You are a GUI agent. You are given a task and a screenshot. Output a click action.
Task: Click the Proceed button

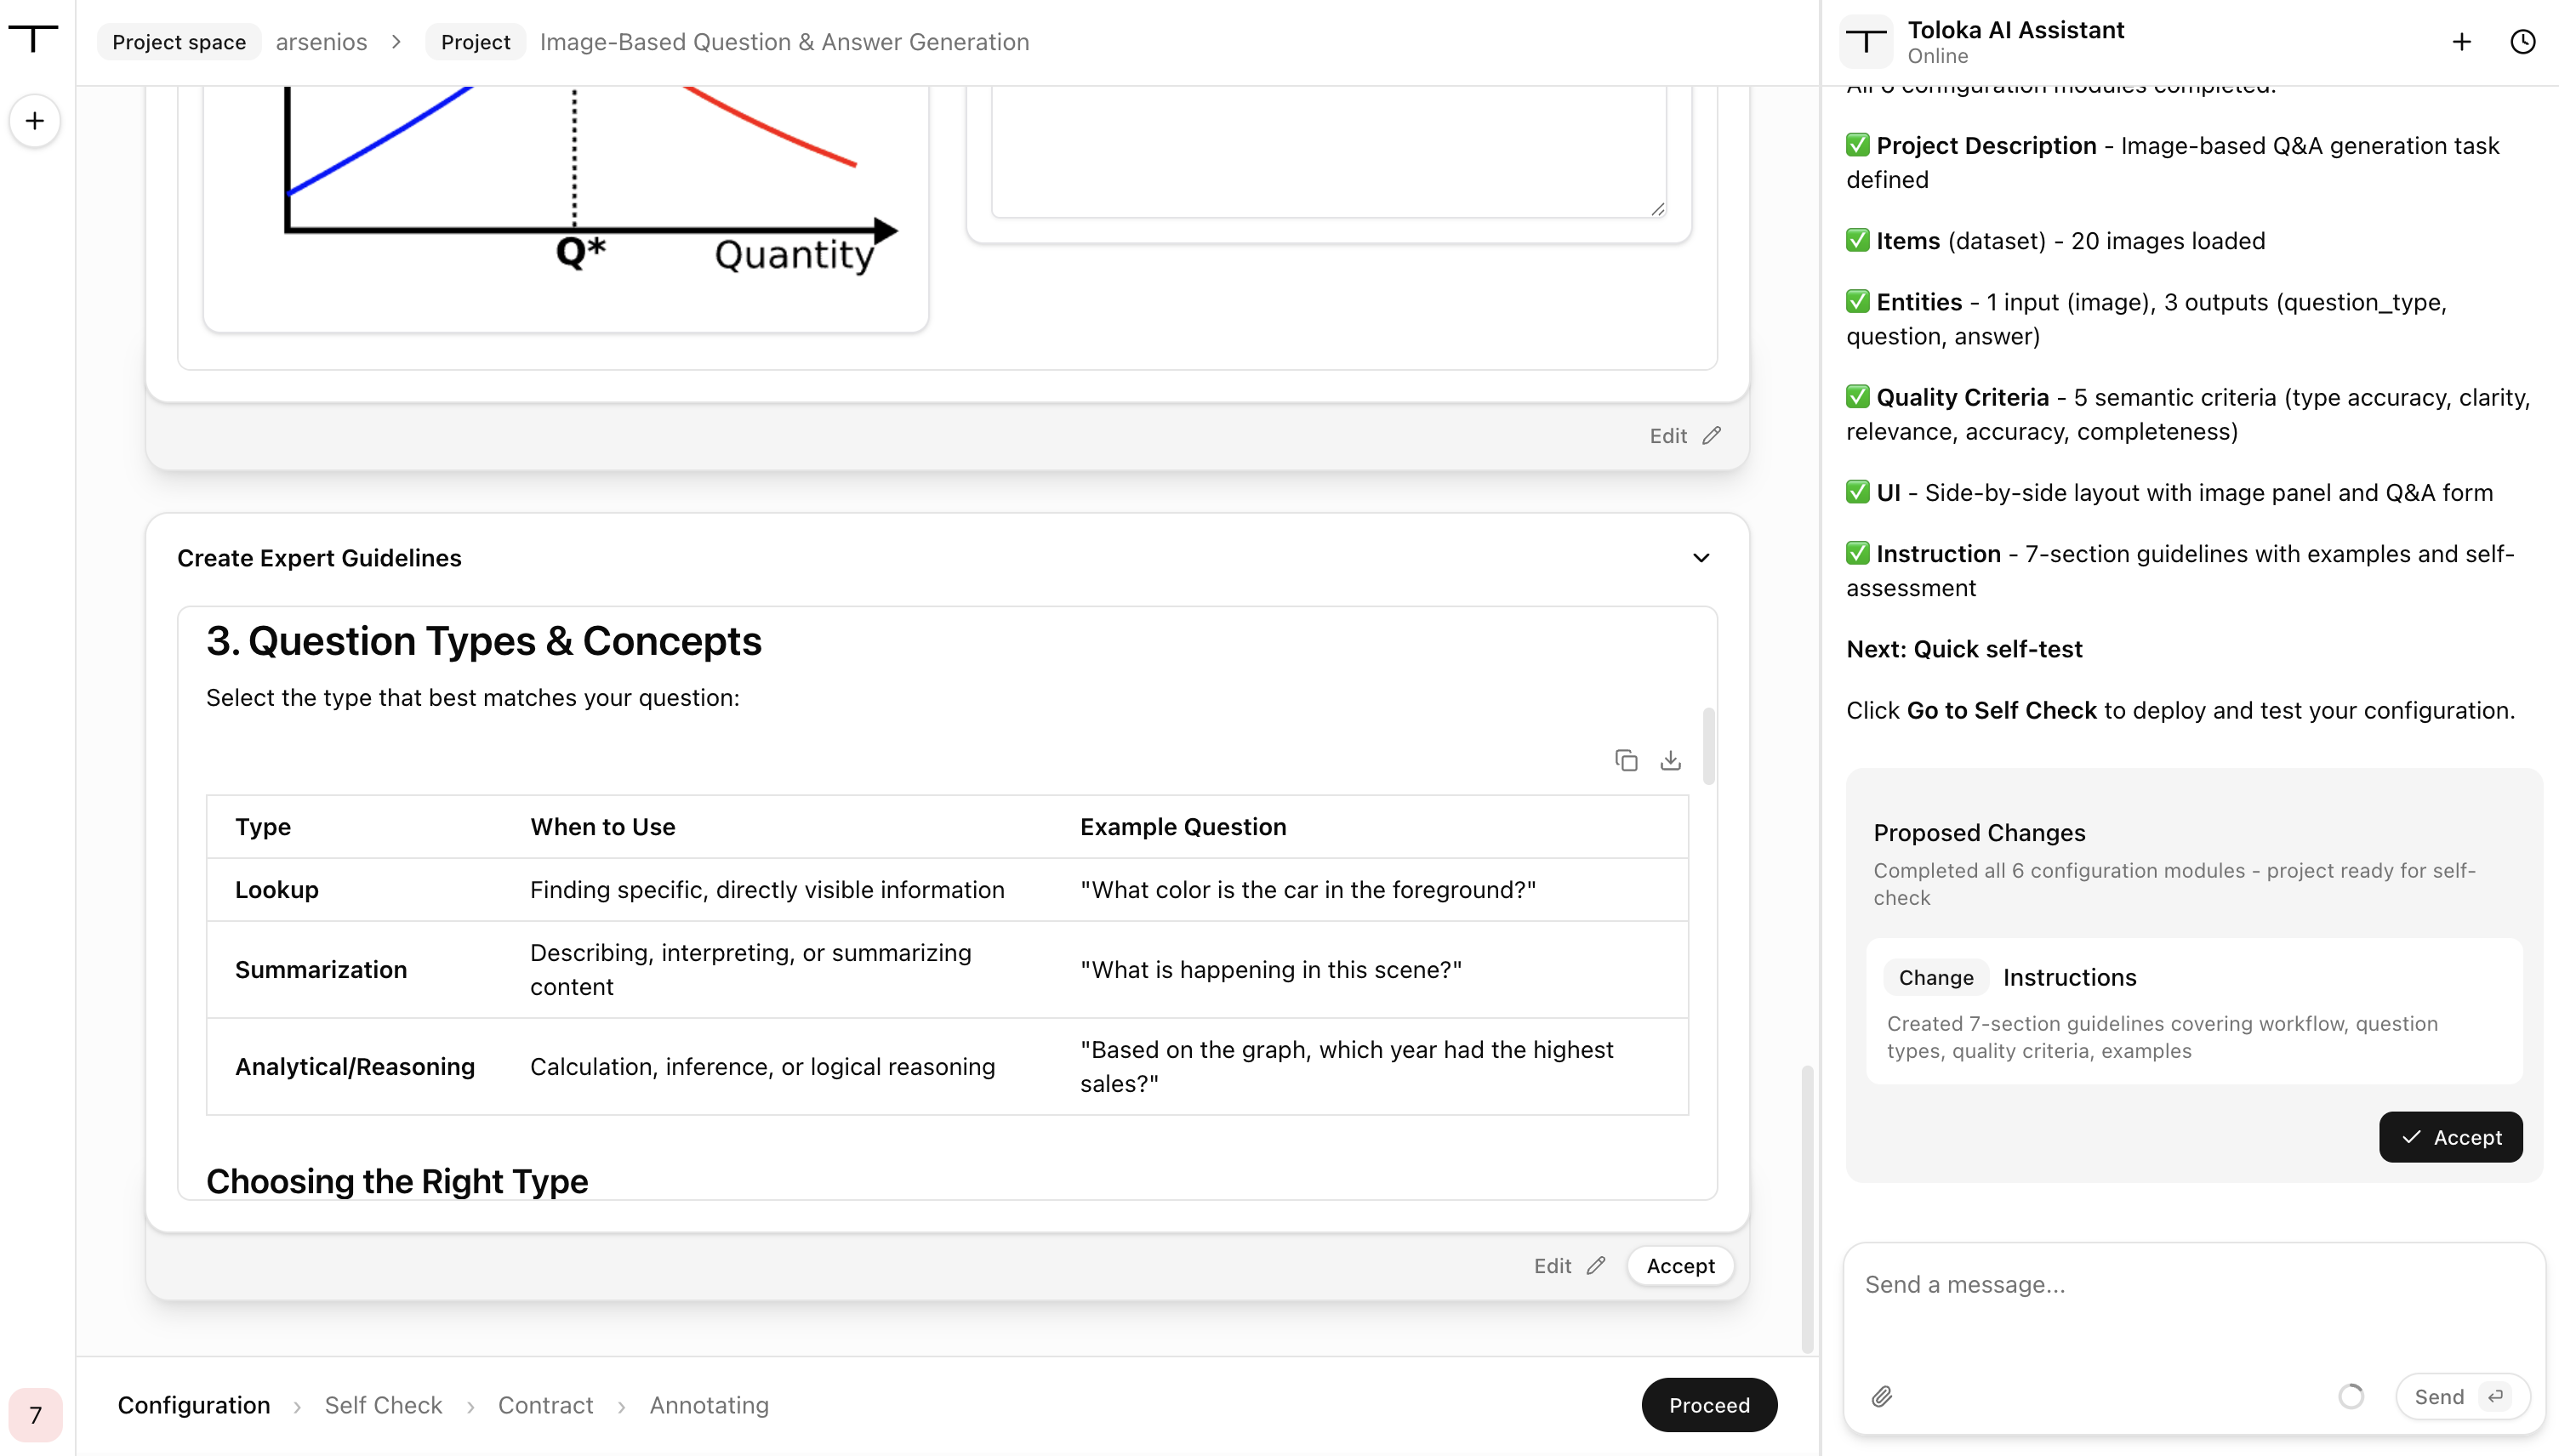pos(1709,1405)
